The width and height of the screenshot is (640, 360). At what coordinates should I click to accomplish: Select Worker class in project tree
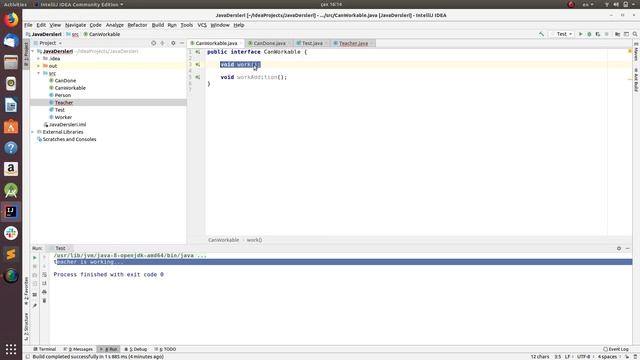(x=63, y=118)
